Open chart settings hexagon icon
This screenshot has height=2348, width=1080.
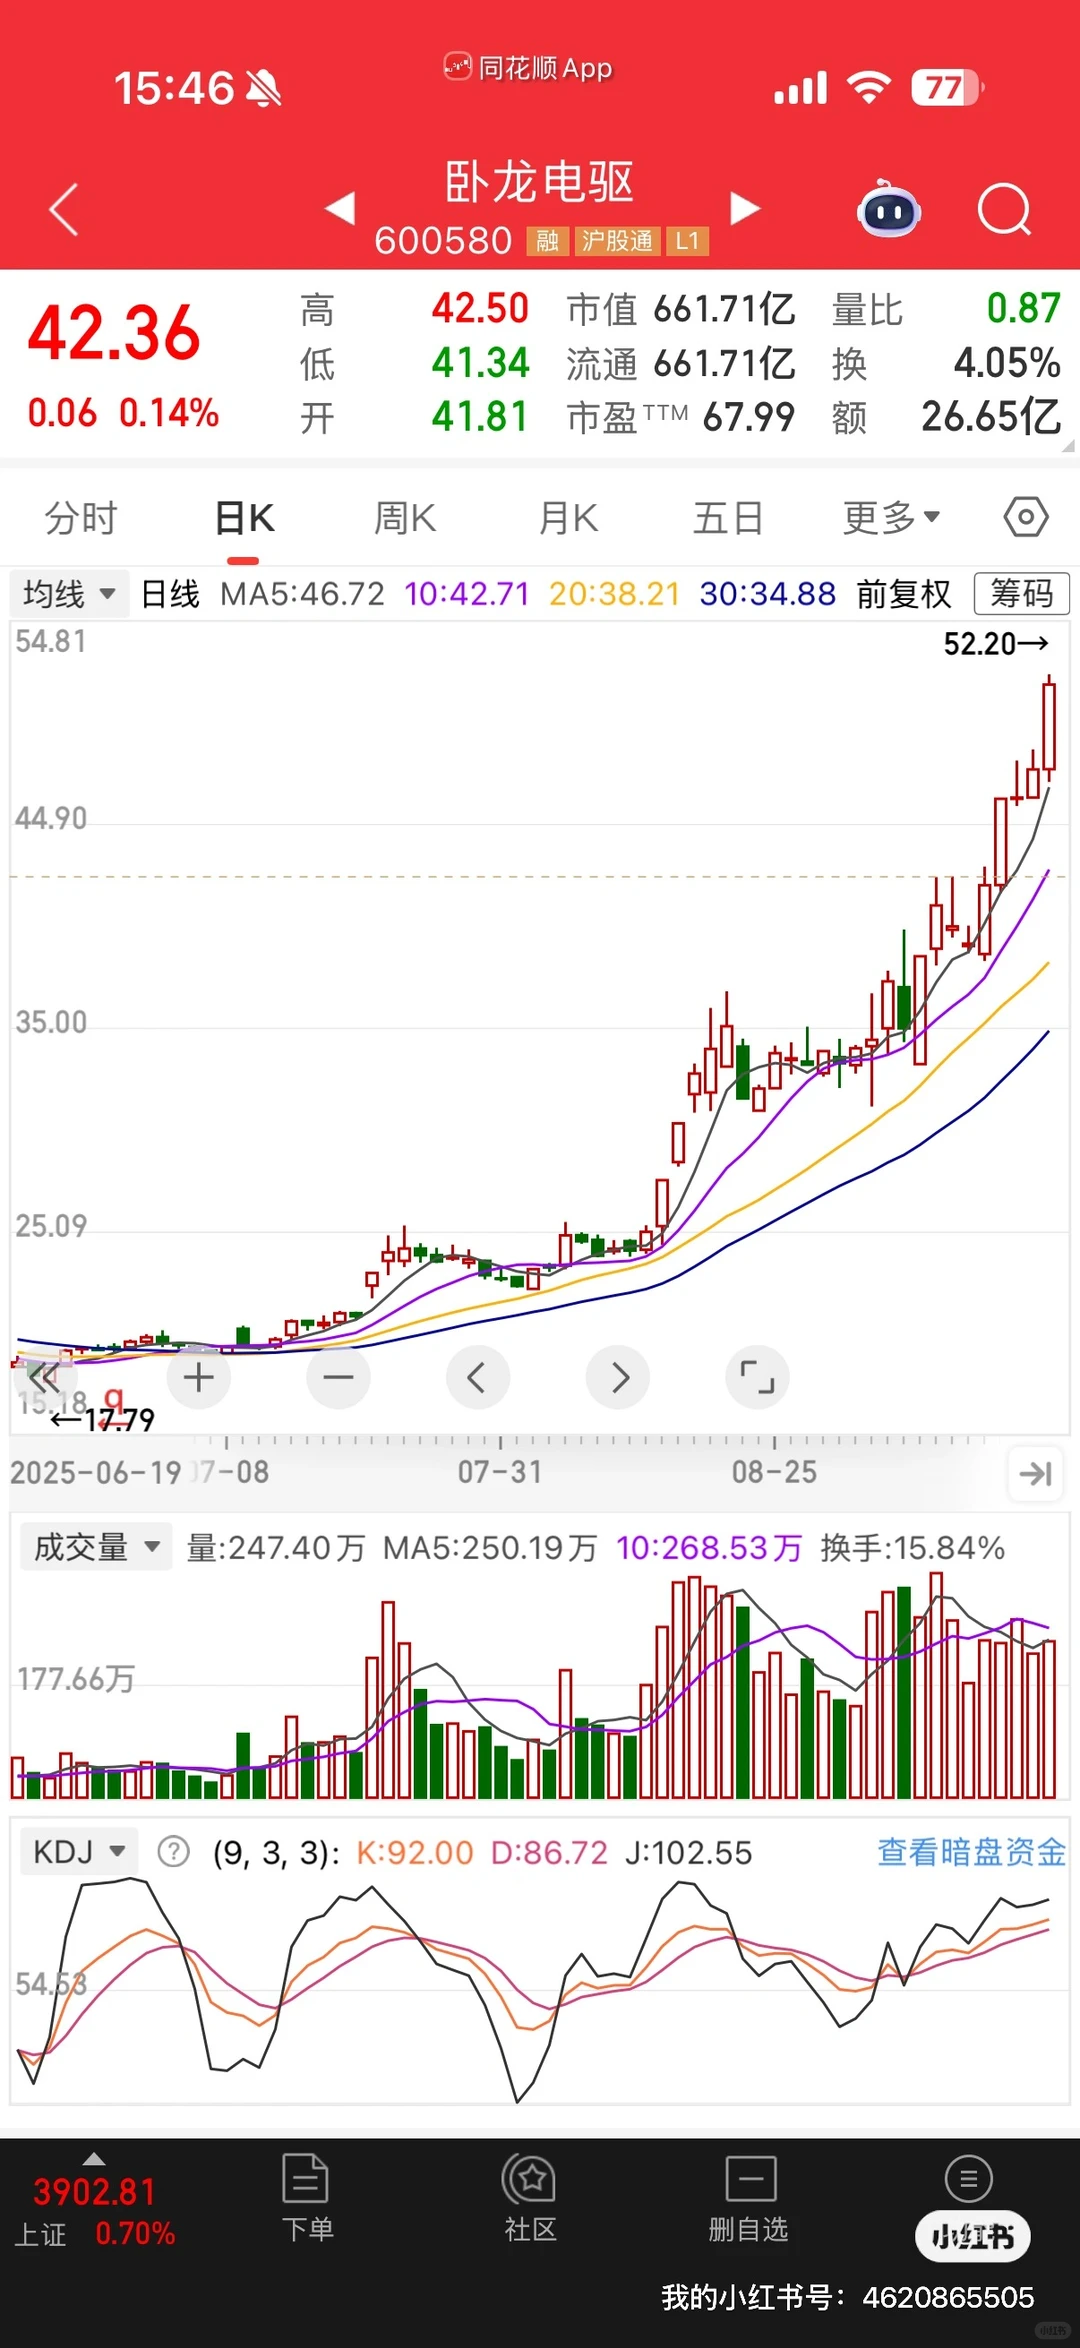[1026, 517]
